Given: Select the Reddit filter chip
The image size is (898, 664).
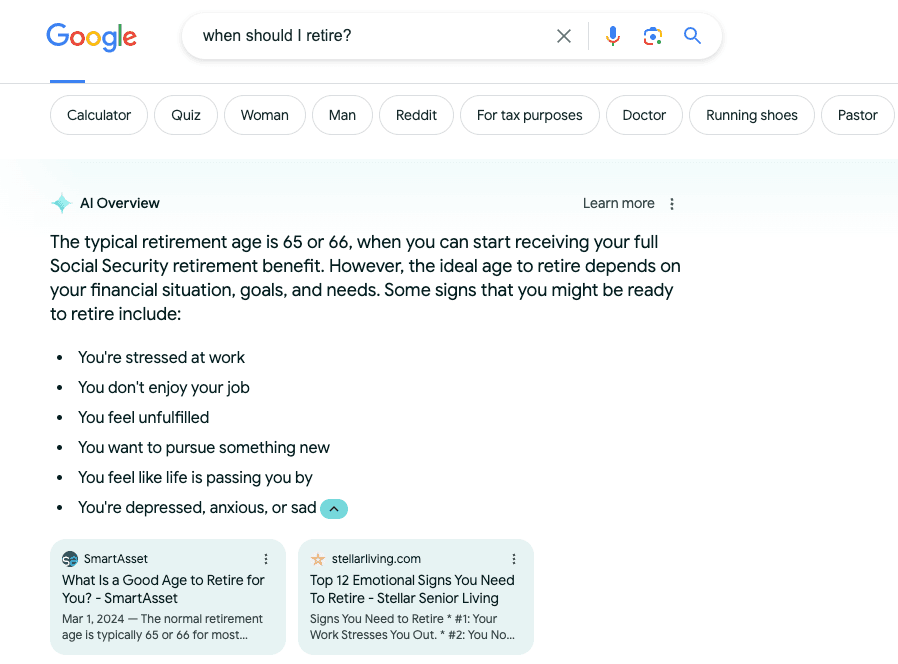Looking at the screenshot, I should coord(416,115).
